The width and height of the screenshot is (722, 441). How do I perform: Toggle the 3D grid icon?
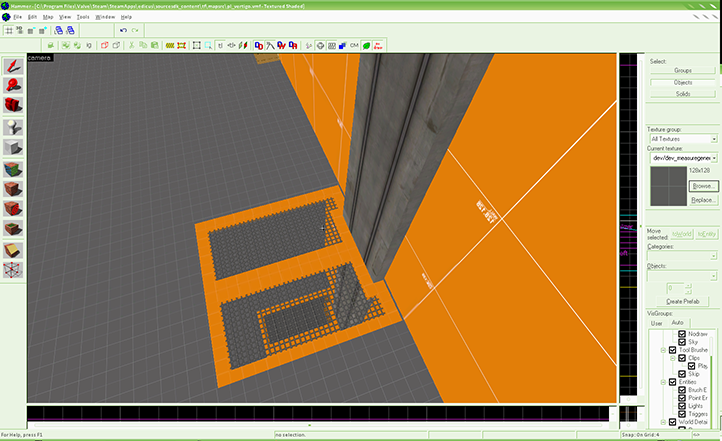click(20, 30)
